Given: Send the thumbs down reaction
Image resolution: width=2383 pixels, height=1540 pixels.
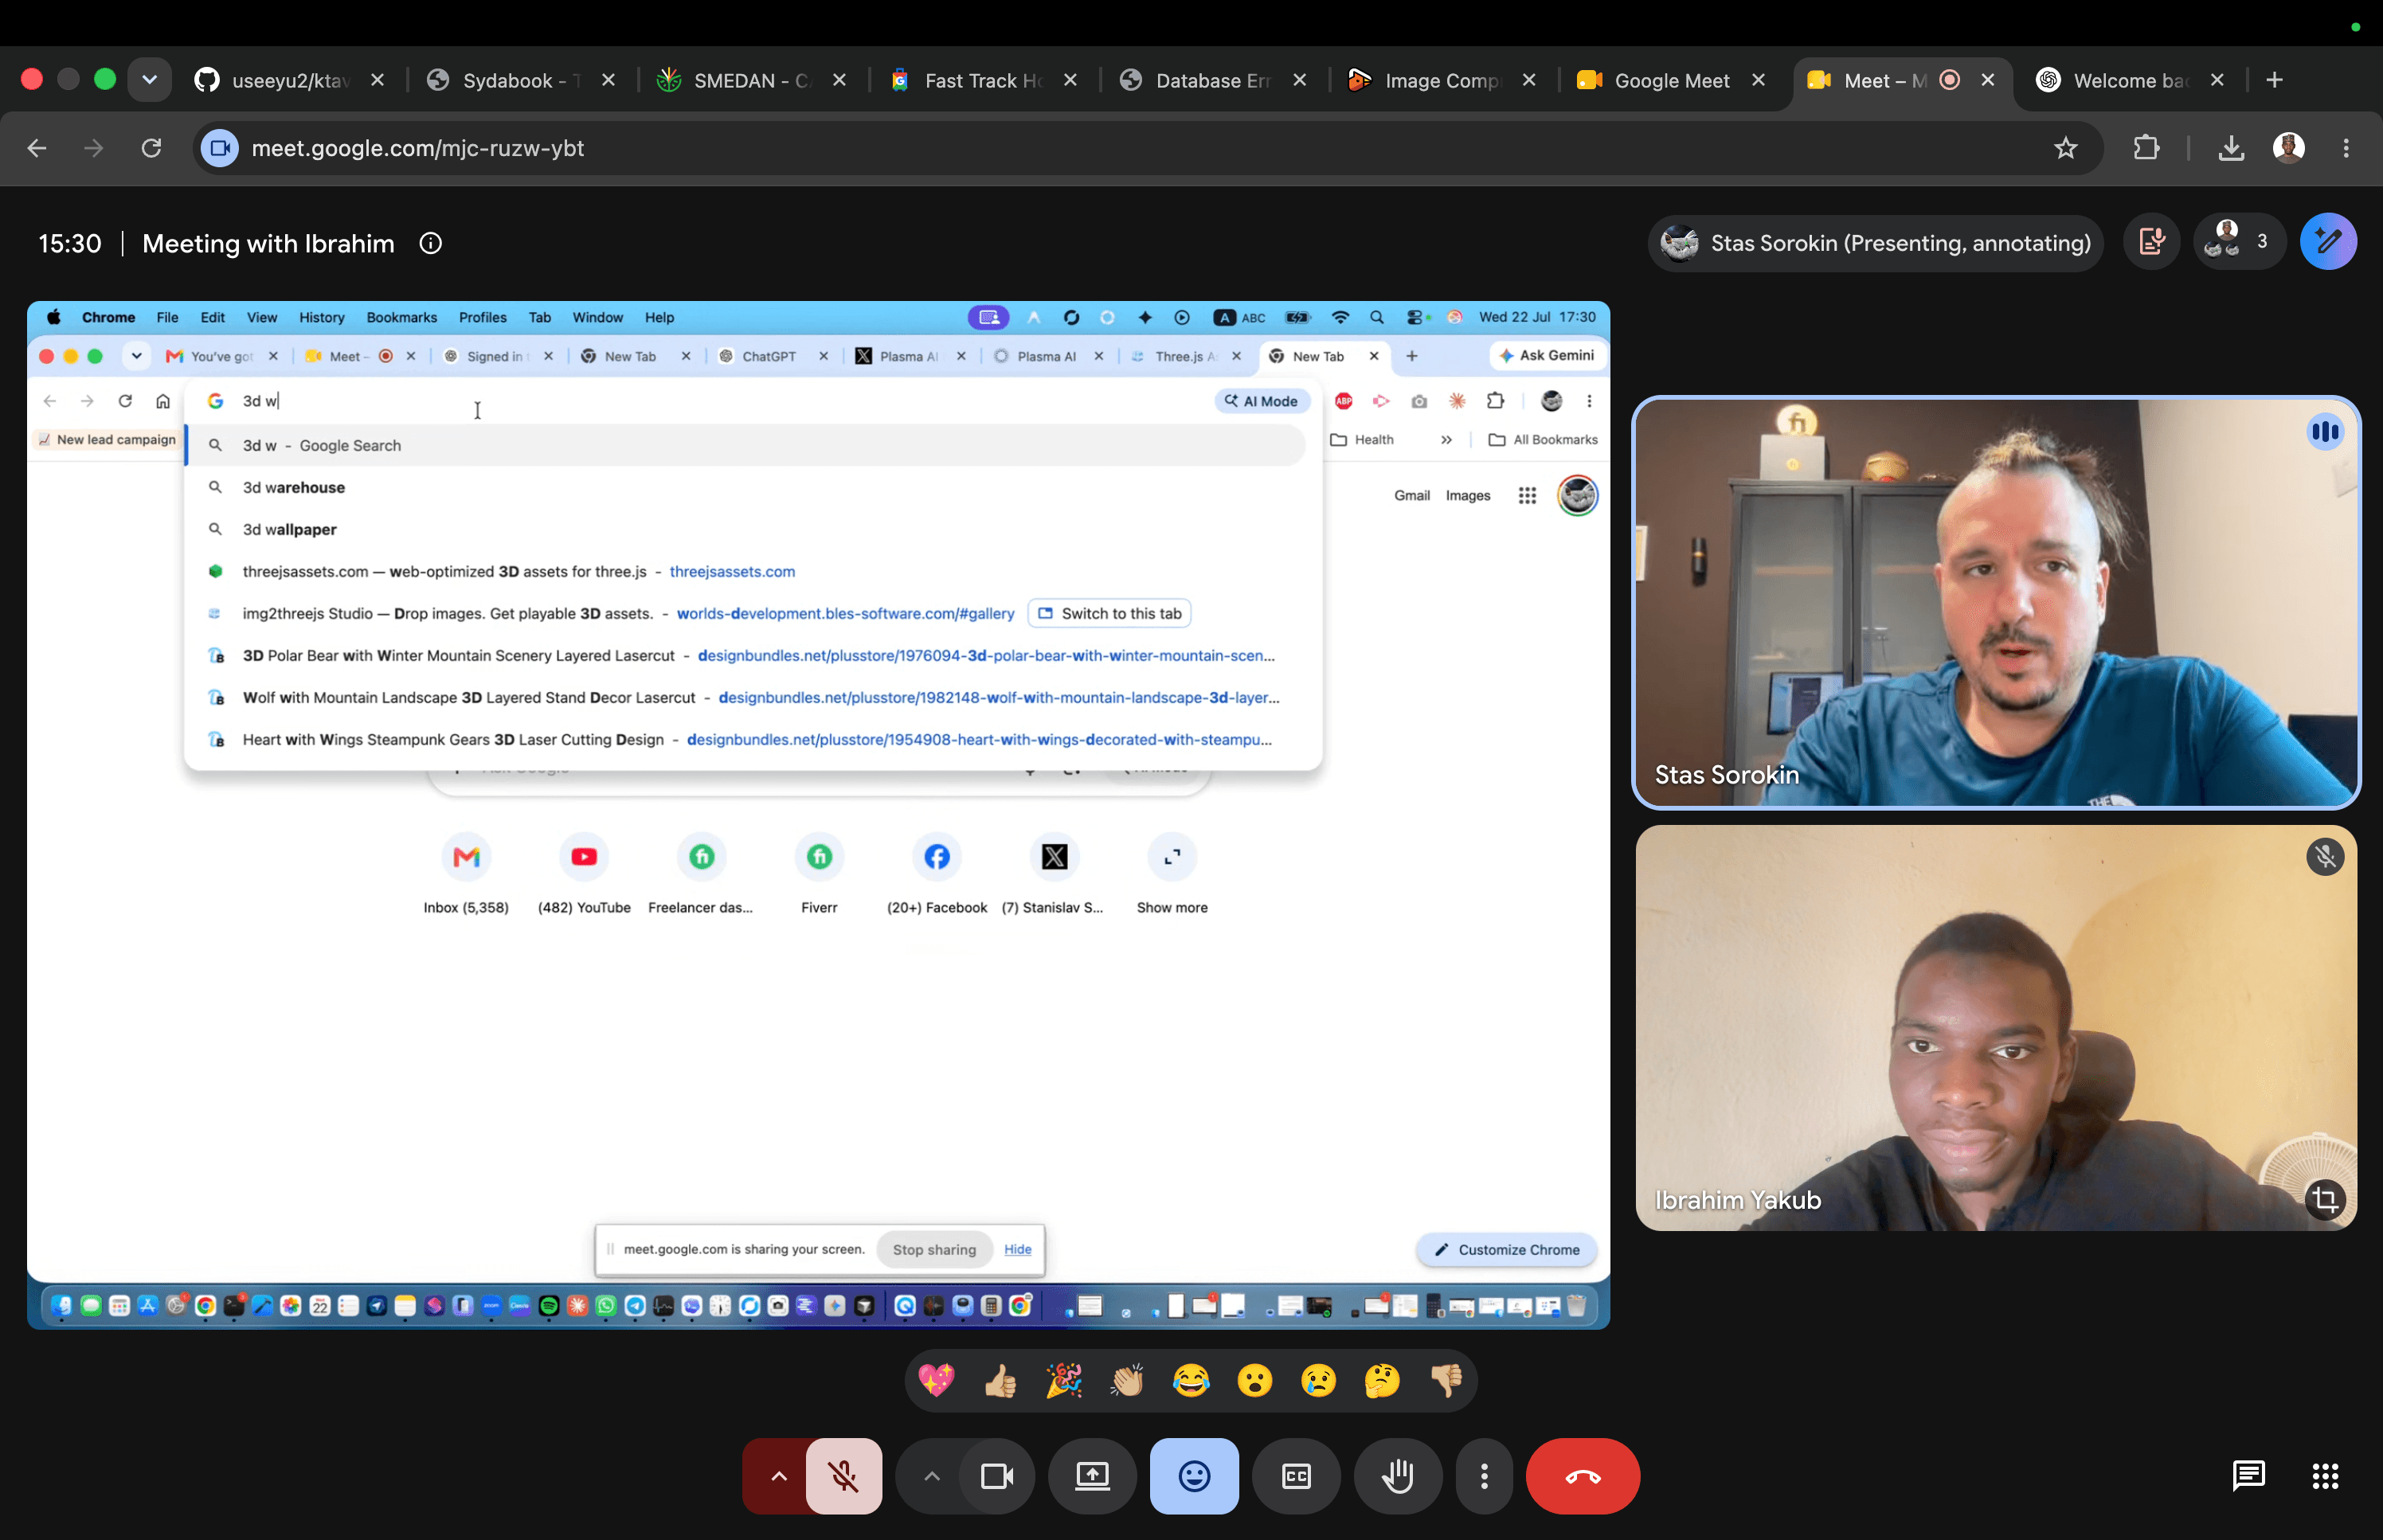Looking at the screenshot, I should (1446, 1381).
